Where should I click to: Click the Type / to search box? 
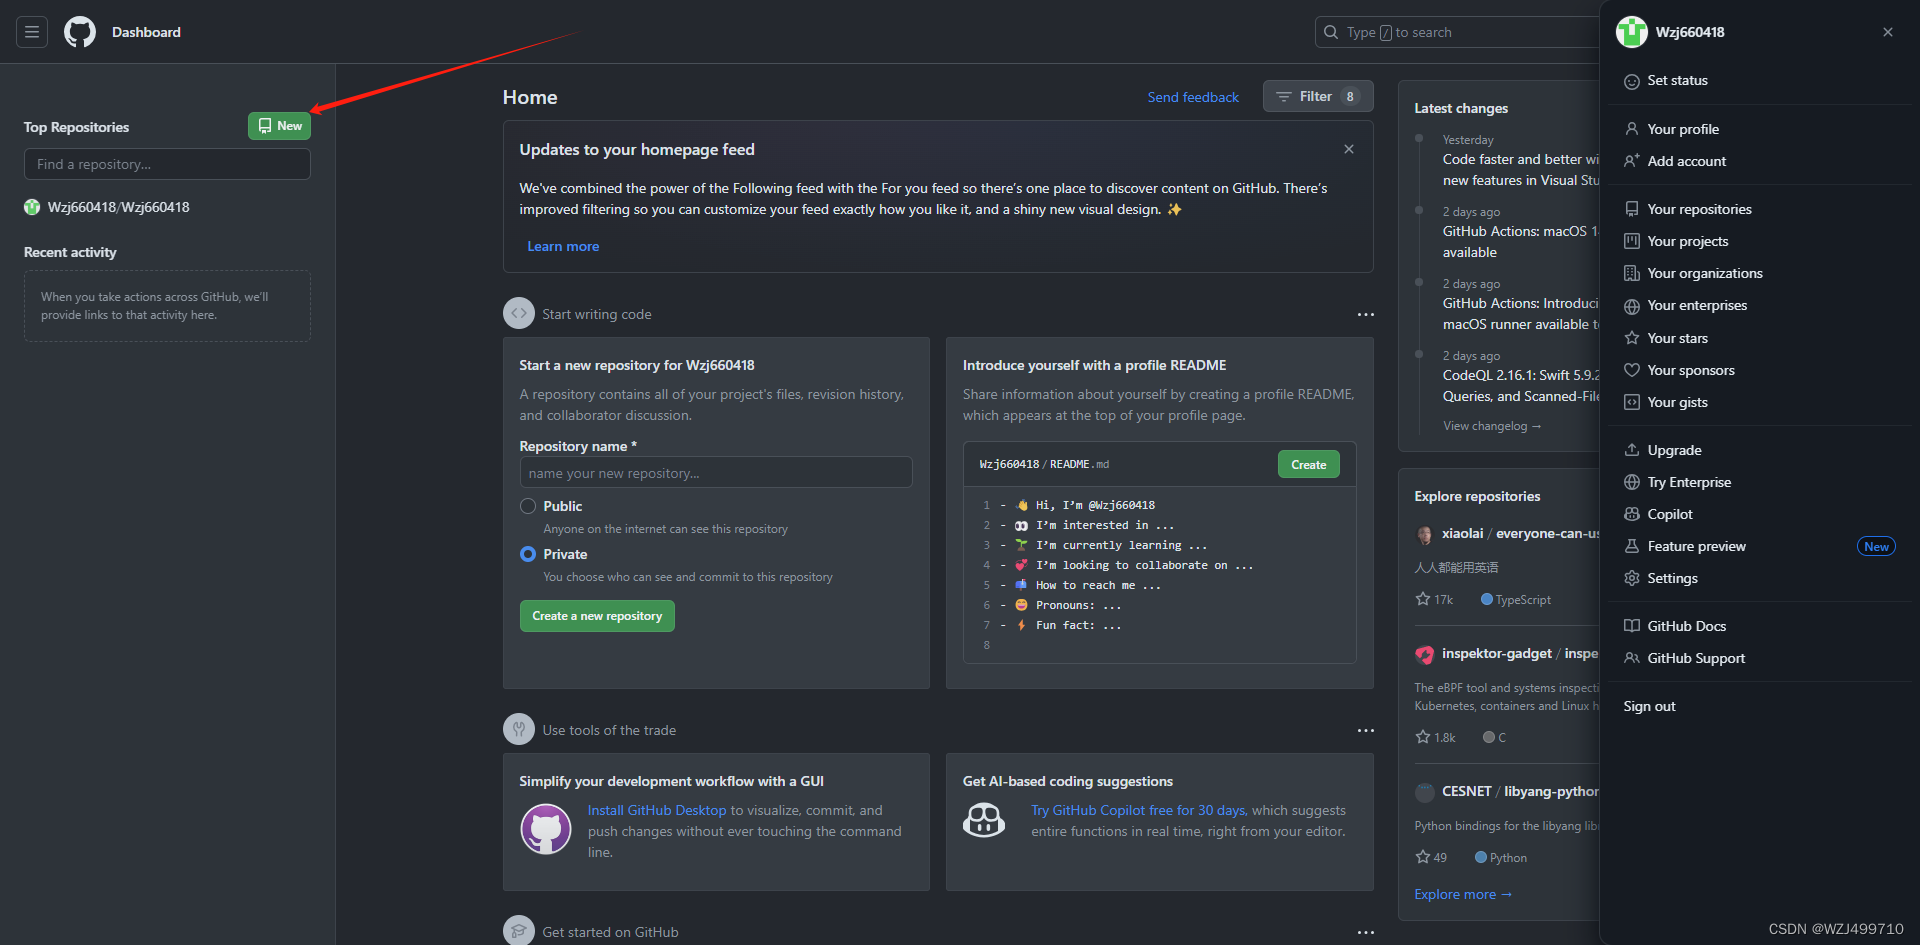pyautogui.click(x=1457, y=32)
